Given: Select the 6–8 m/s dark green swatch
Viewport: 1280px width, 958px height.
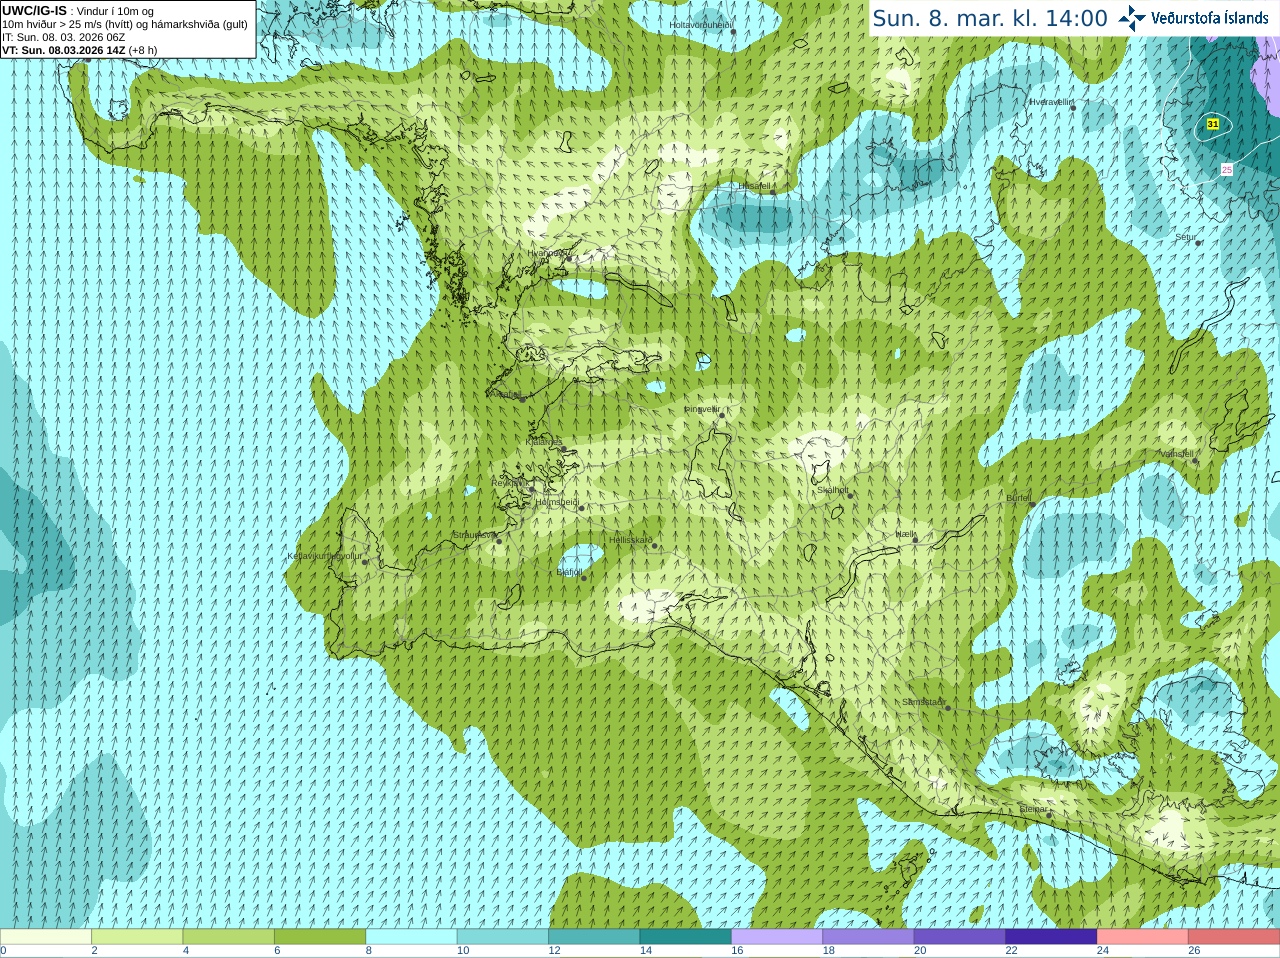Looking at the screenshot, I should pos(320,937).
